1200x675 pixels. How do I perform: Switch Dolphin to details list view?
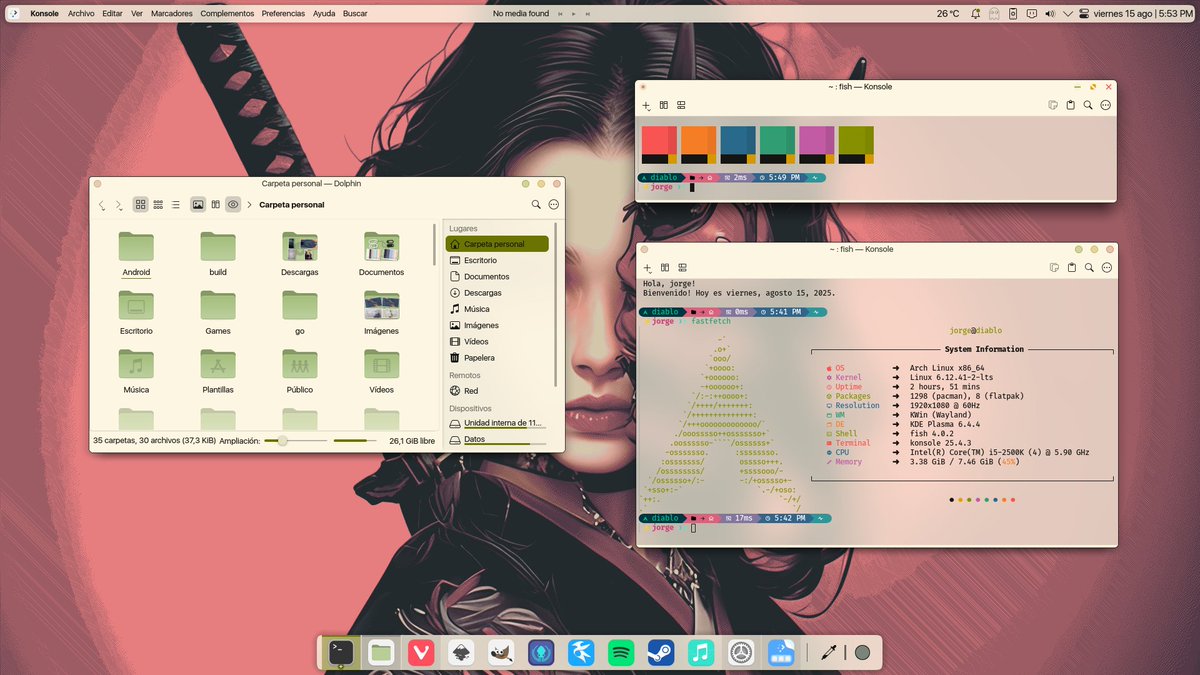pyautogui.click(x=175, y=205)
